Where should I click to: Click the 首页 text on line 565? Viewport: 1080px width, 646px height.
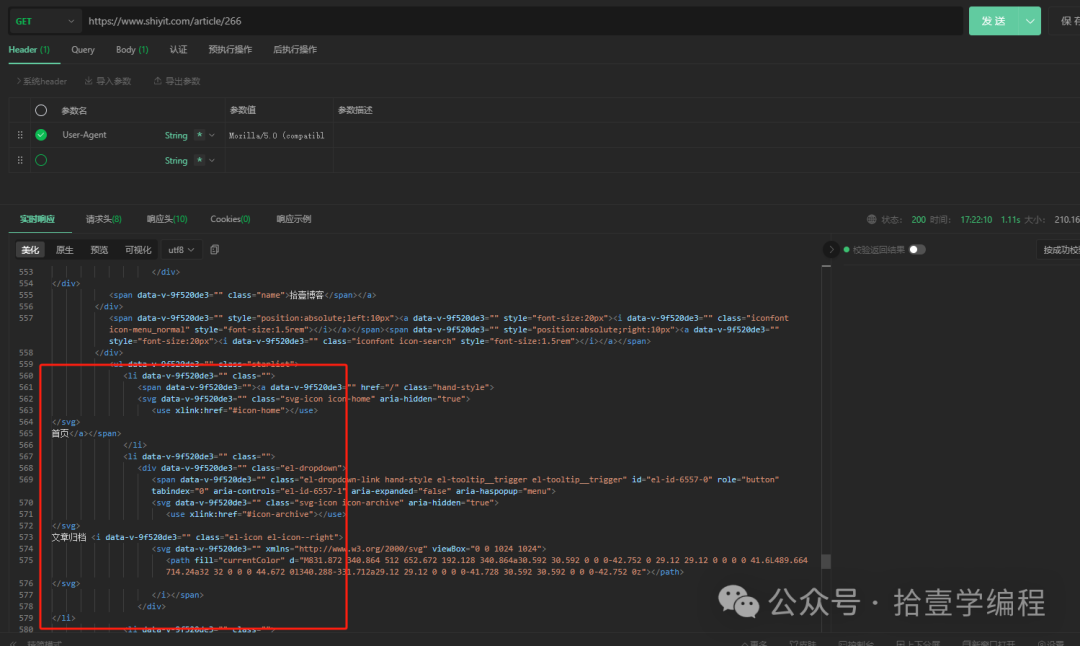click(x=60, y=433)
